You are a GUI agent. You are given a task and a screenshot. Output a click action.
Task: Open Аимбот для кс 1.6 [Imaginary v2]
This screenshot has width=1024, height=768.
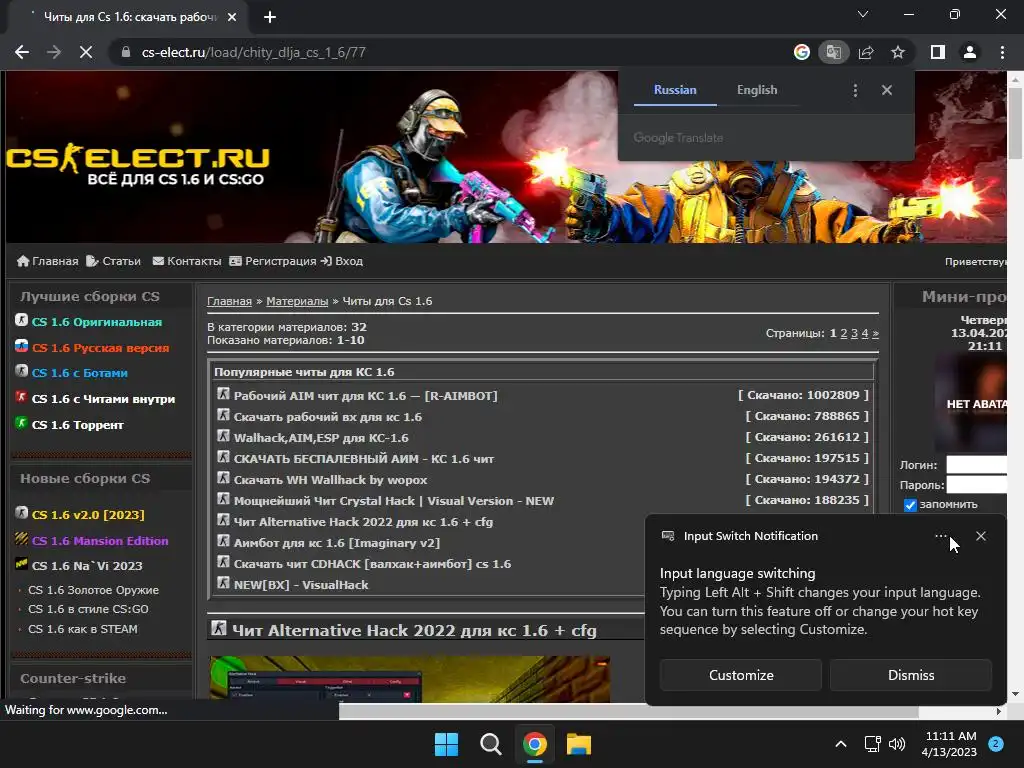point(337,543)
